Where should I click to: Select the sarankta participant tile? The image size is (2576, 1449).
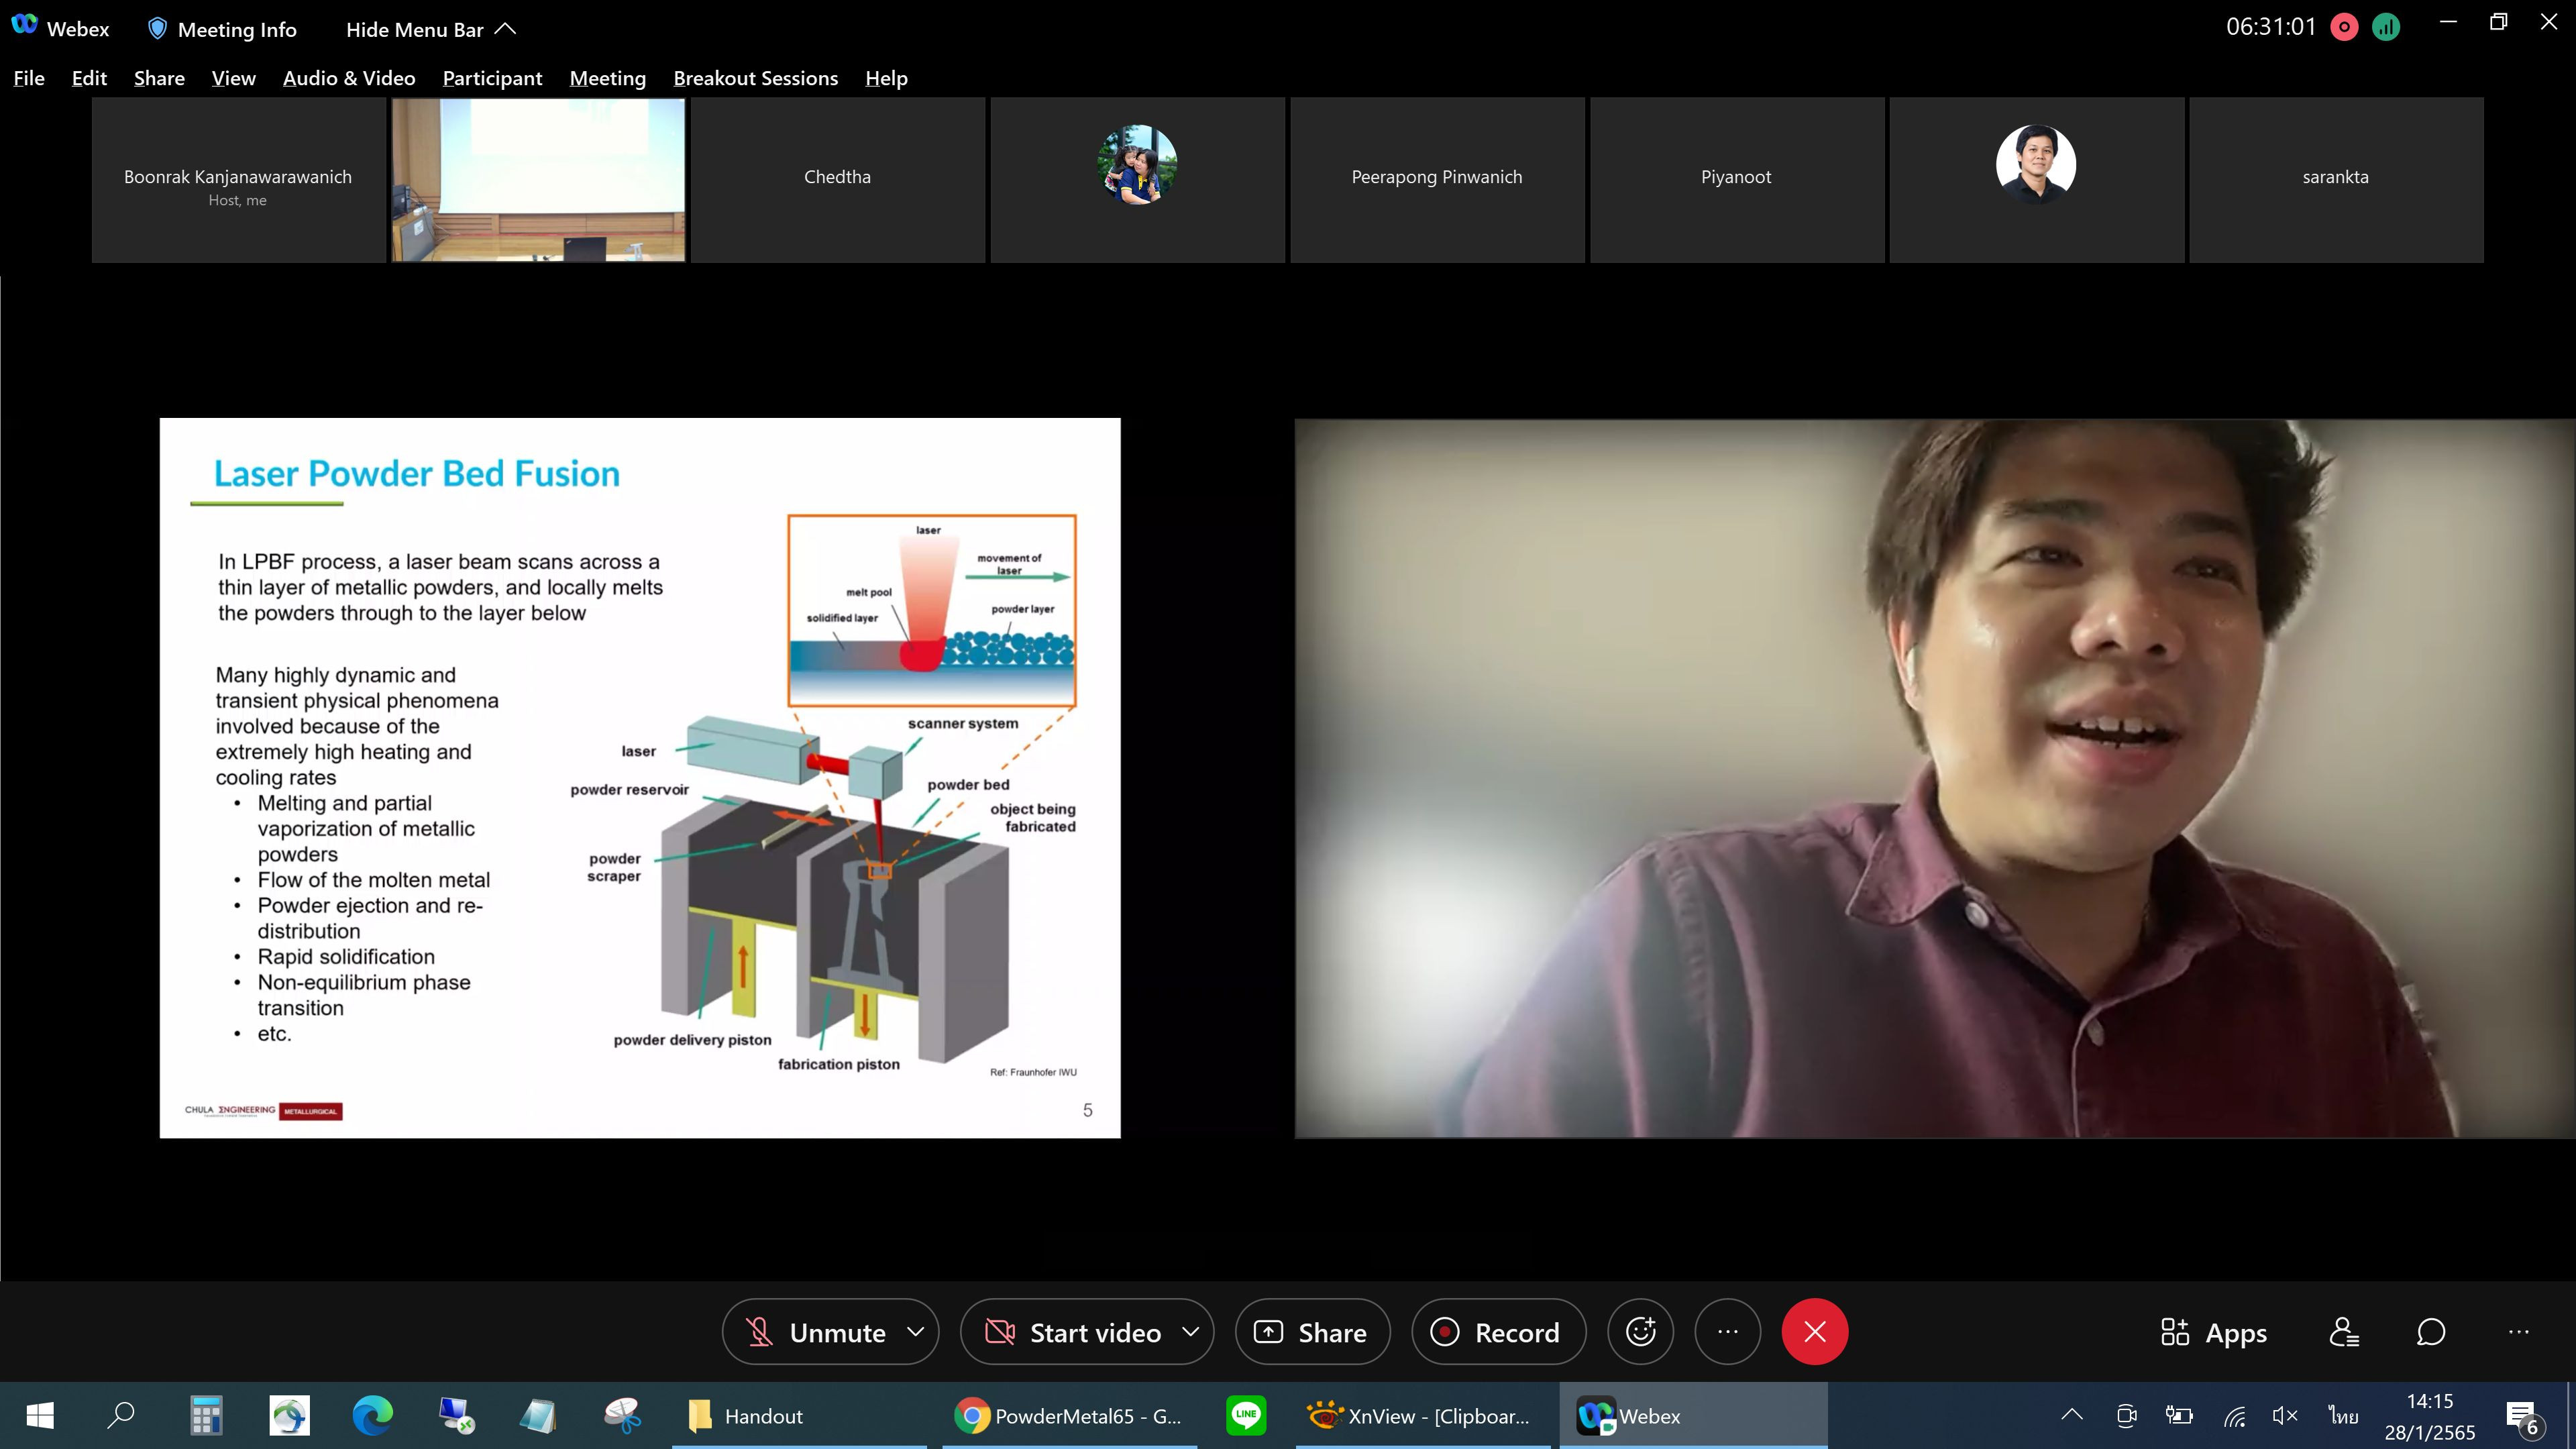(x=2336, y=180)
